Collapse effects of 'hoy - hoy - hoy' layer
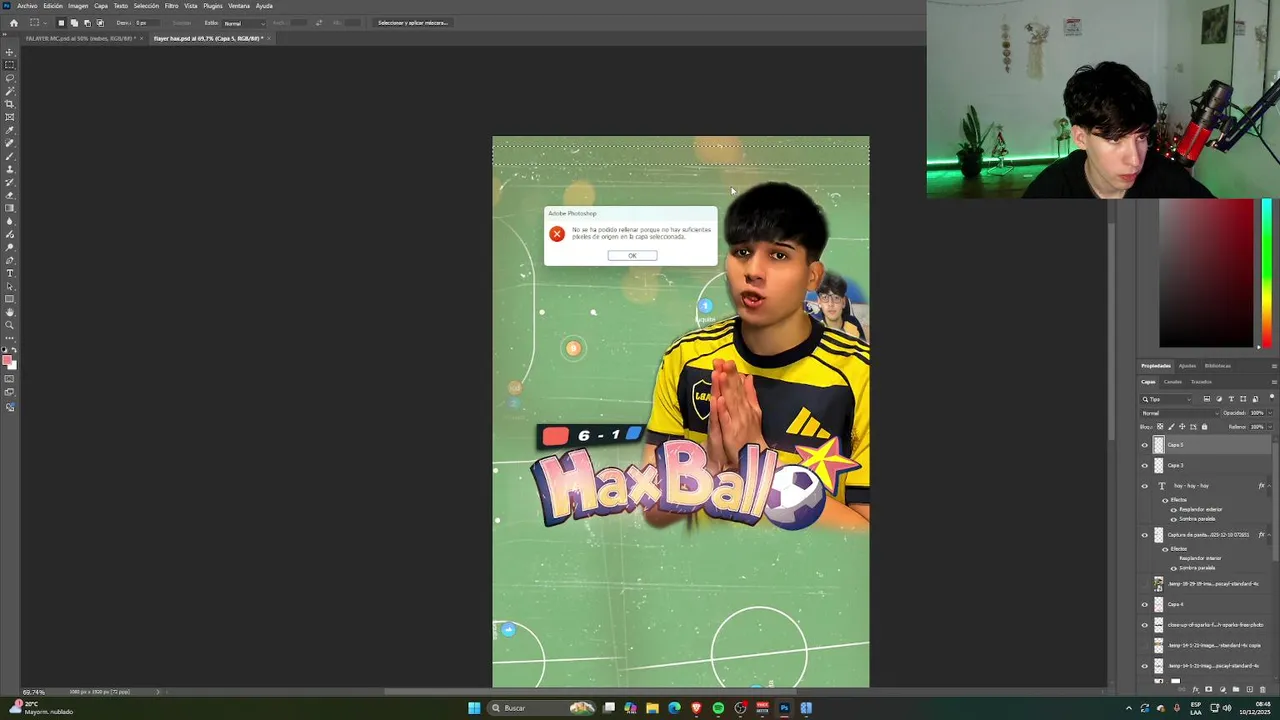The width and height of the screenshot is (1280, 720). tap(1271, 486)
